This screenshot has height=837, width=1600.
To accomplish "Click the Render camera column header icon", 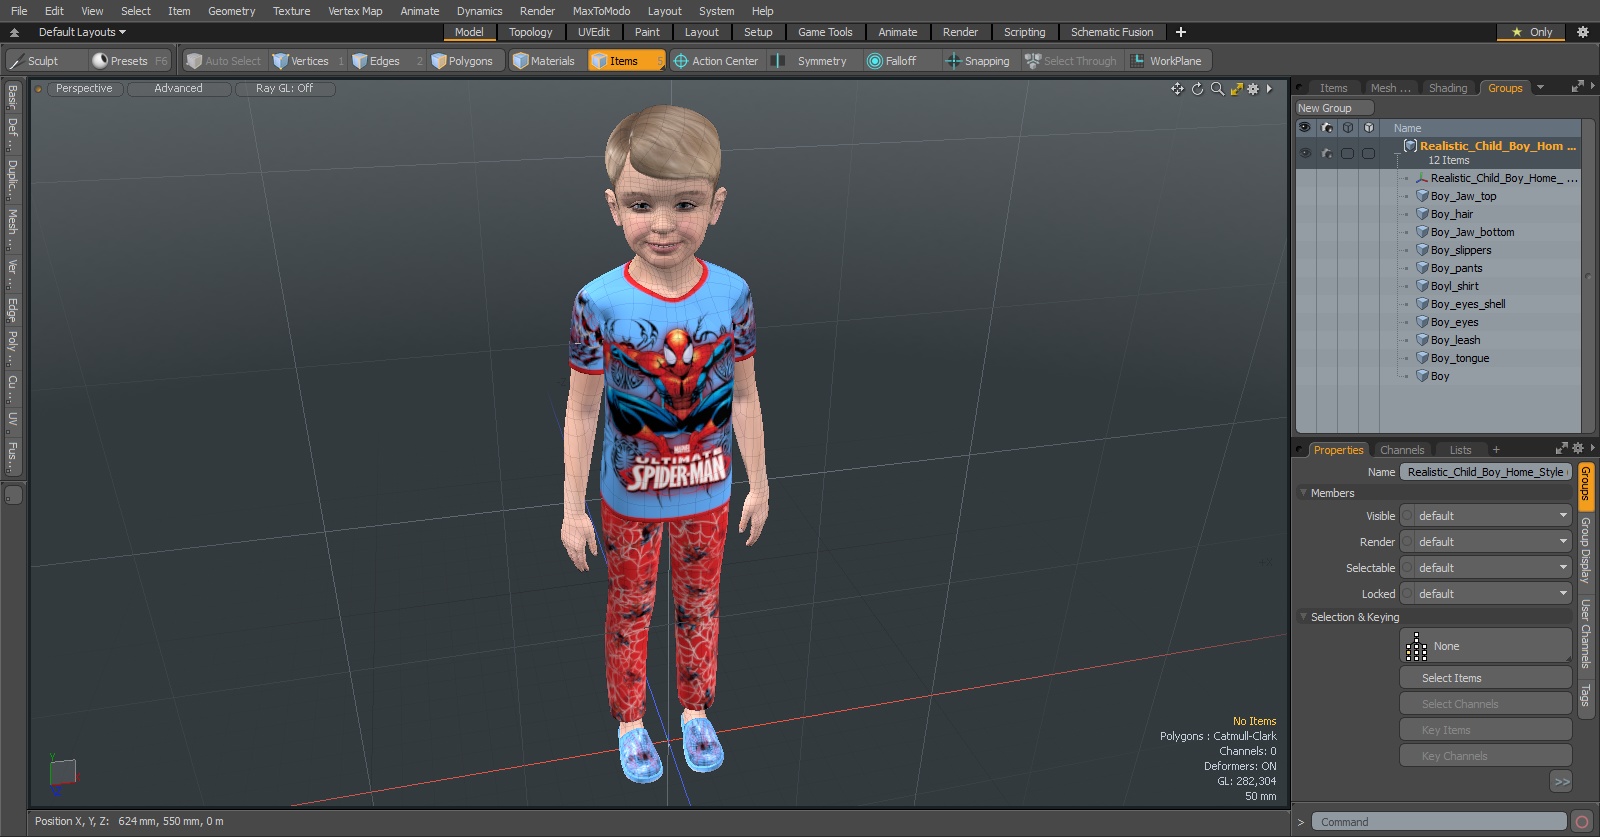I will pos(1327,128).
